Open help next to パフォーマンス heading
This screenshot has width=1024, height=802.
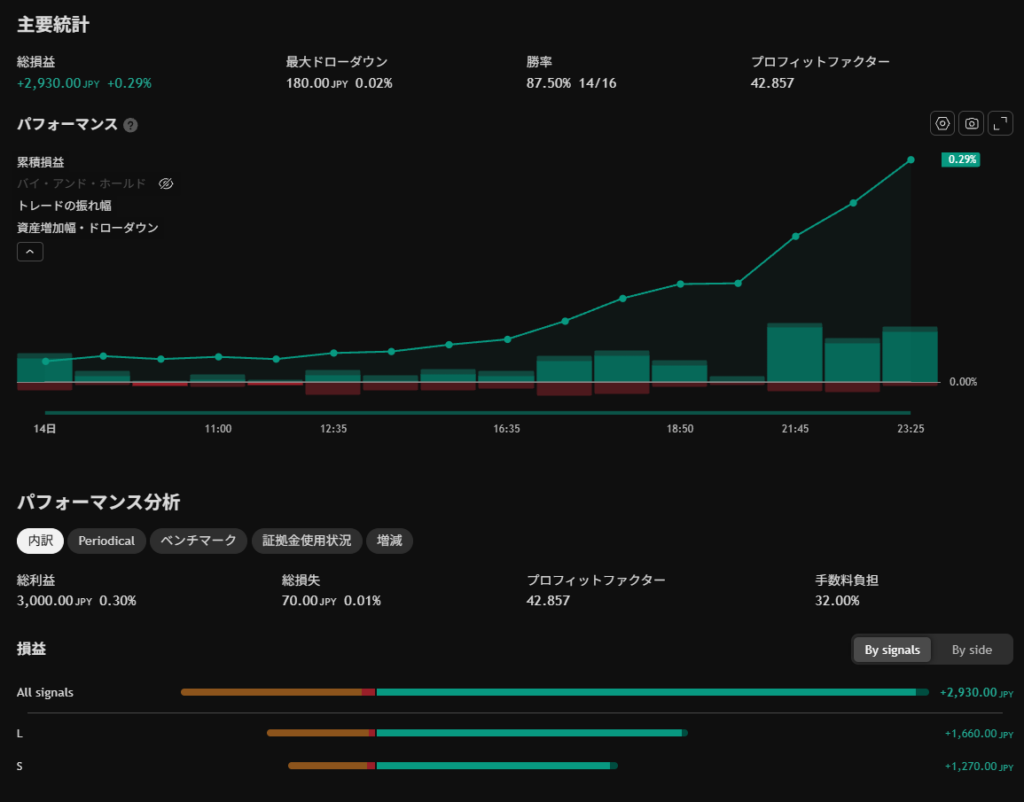point(131,125)
